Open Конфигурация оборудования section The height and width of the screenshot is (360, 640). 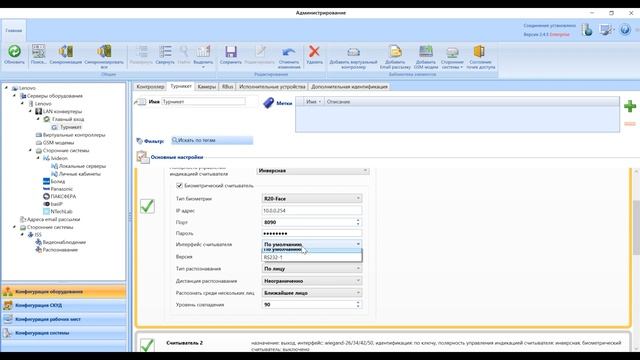[64, 291]
